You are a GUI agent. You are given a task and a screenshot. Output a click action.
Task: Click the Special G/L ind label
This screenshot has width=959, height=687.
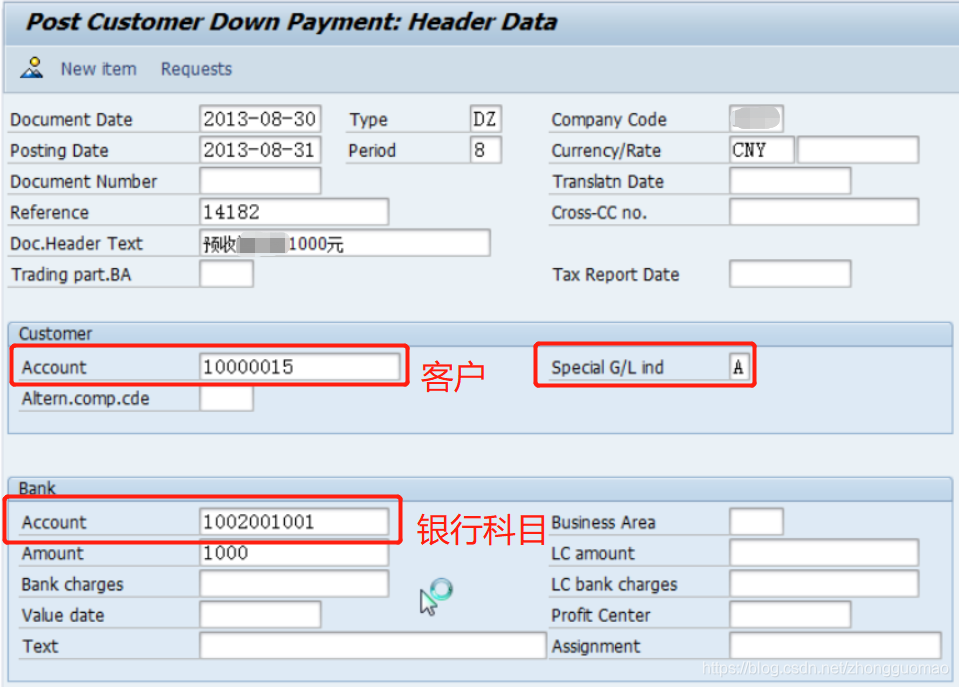coord(607,368)
